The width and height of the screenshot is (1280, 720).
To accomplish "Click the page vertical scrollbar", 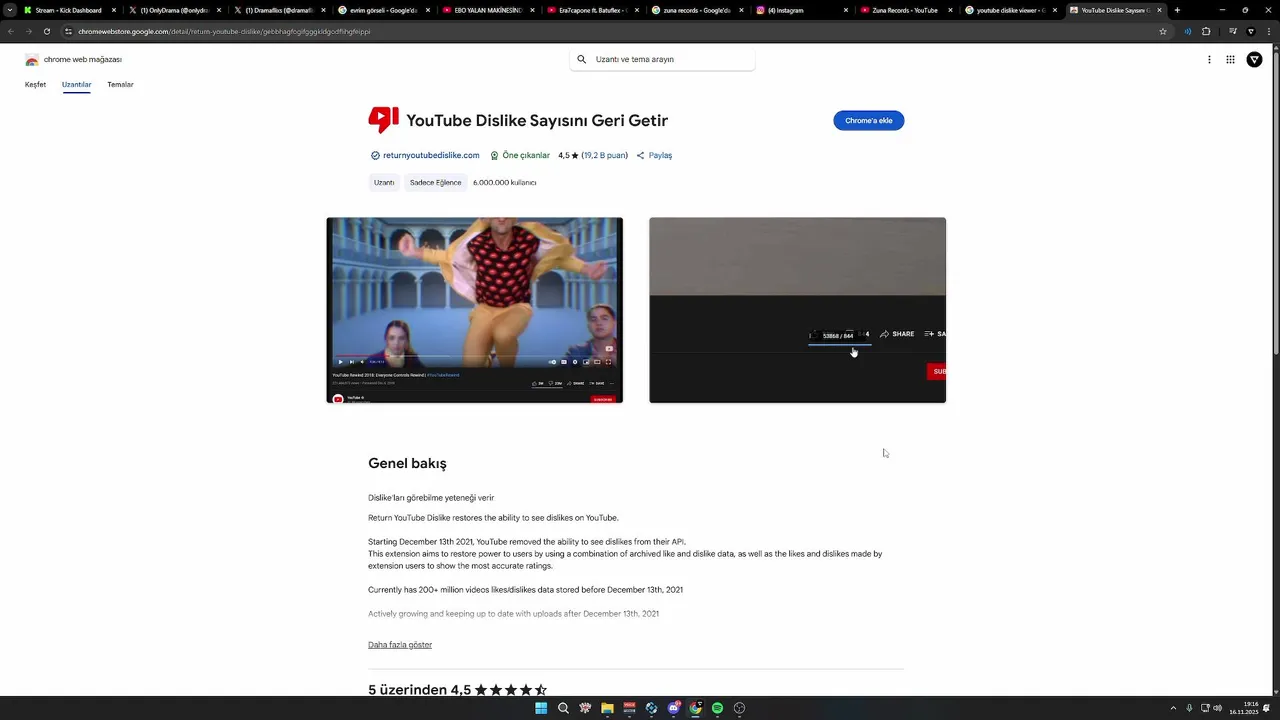I will click(x=1275, y=200).
